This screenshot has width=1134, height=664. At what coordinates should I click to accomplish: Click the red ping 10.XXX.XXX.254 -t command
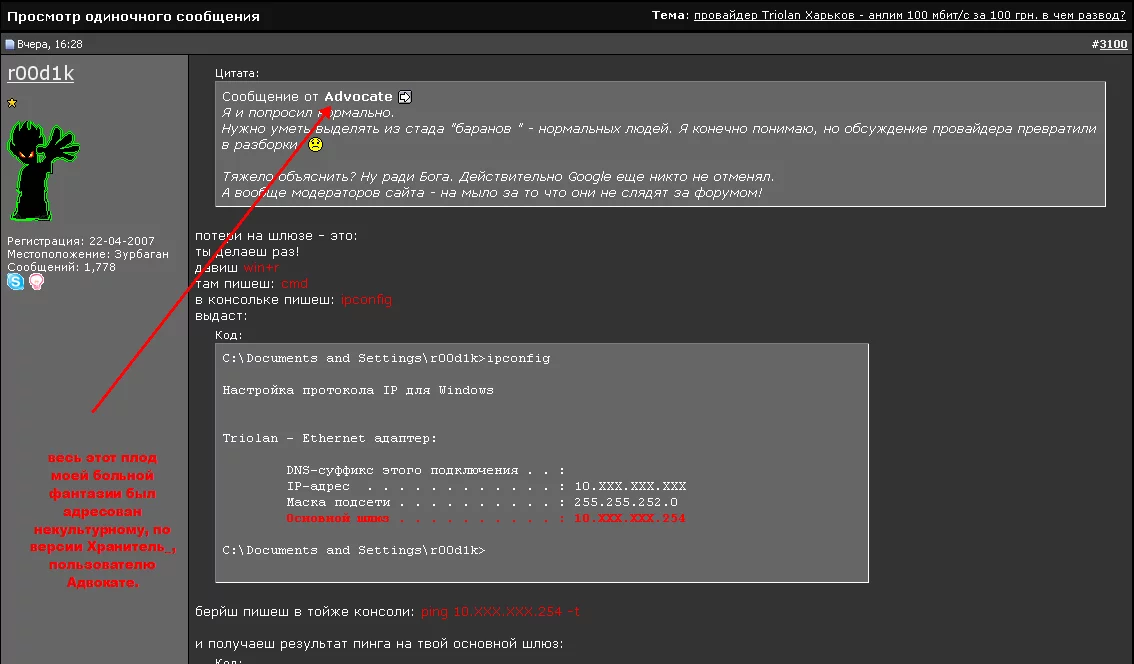[x=500, y=612]
